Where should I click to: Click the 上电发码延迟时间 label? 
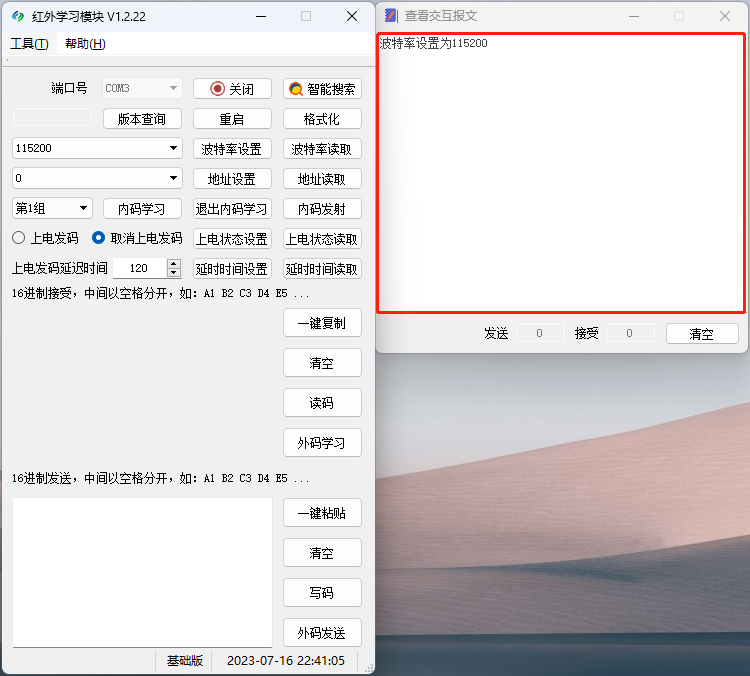[x=60, y=268]
